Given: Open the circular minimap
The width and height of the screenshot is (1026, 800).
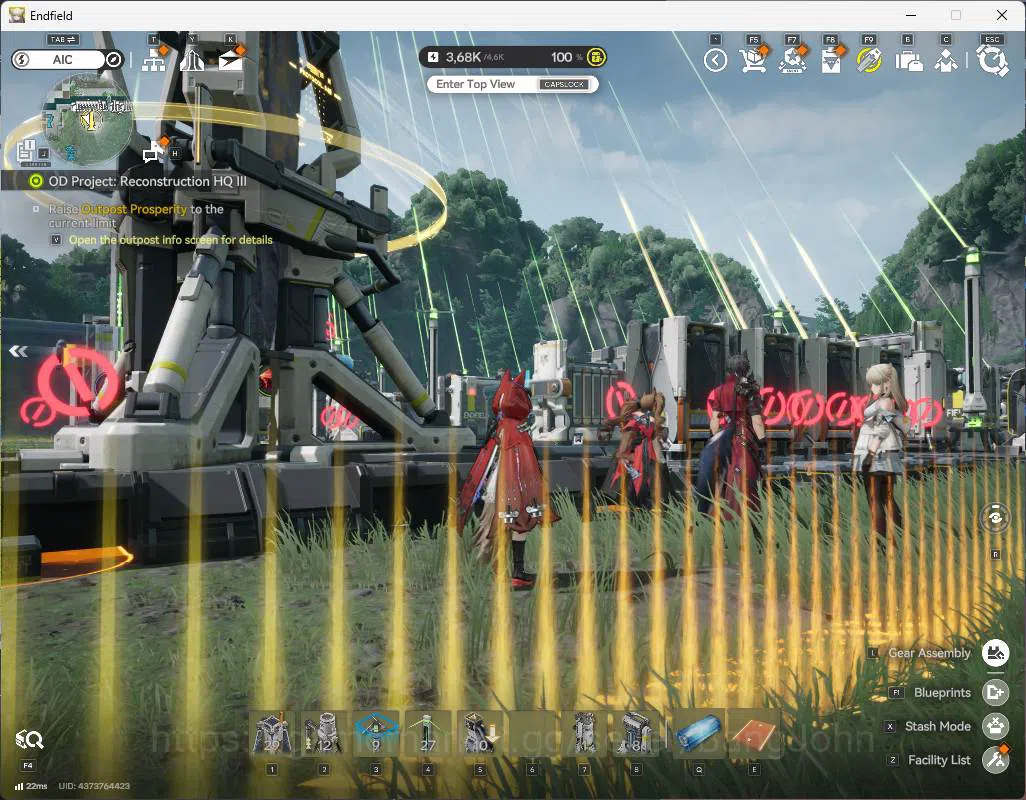Looking at the screenshot, I should click(87, 120).
